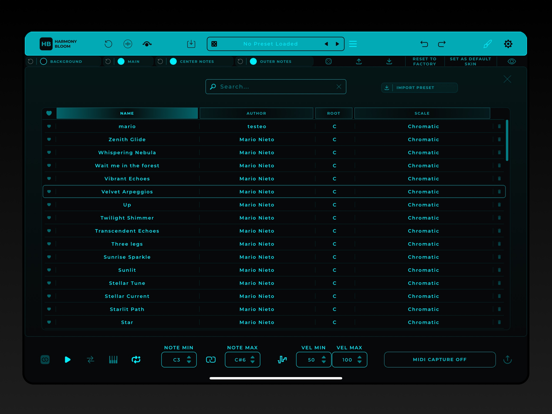Click Set as Default Skin
This screenshot has height=414, width=552.
coord(470,62)
